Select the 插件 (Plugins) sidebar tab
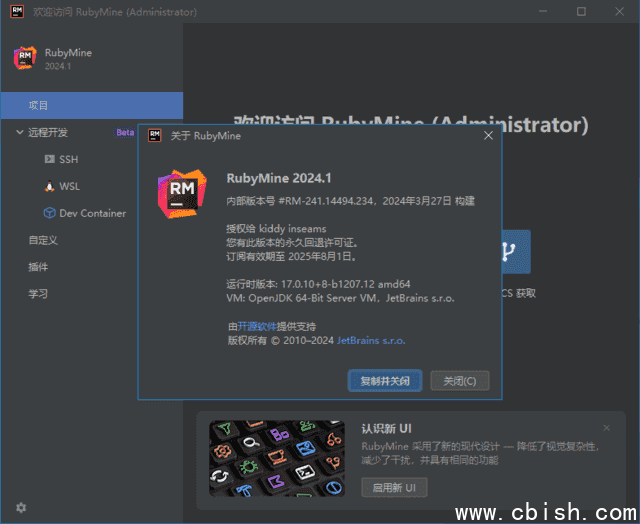Screen dimensions: 640x524 (x=38, y=267)
